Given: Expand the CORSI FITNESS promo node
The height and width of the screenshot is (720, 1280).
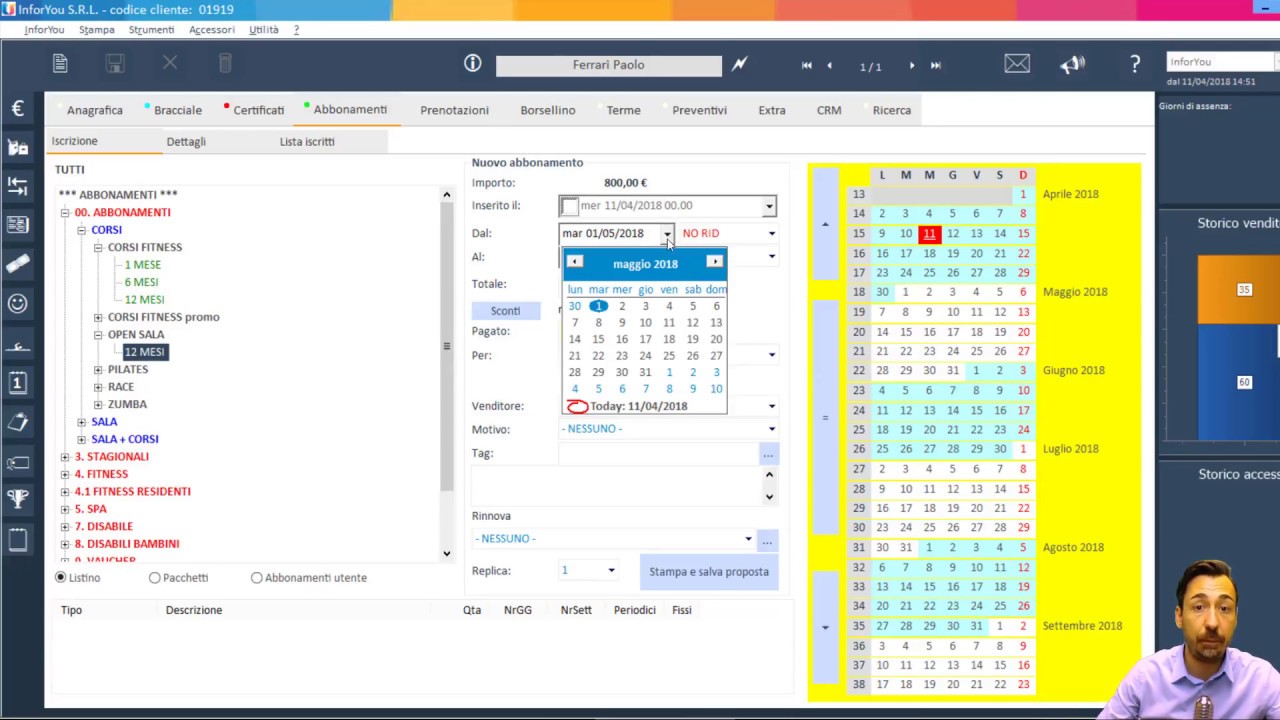Looking at the screenshot, I should coord(98,317).
